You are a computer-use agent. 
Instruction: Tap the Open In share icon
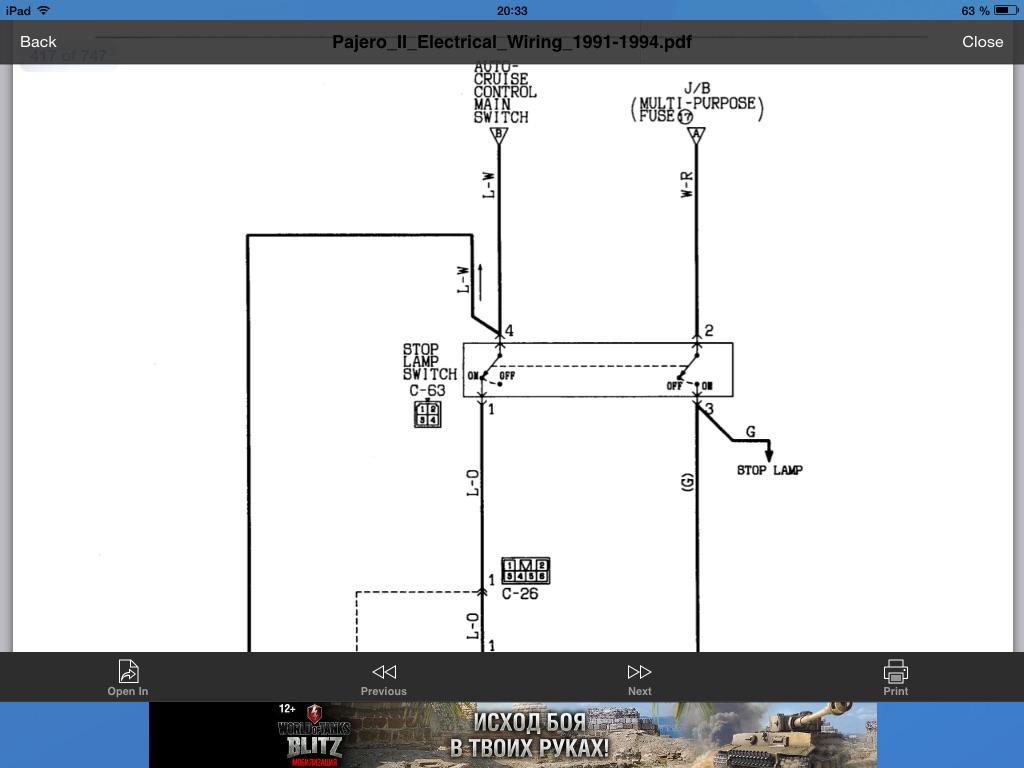click(128, 676)
